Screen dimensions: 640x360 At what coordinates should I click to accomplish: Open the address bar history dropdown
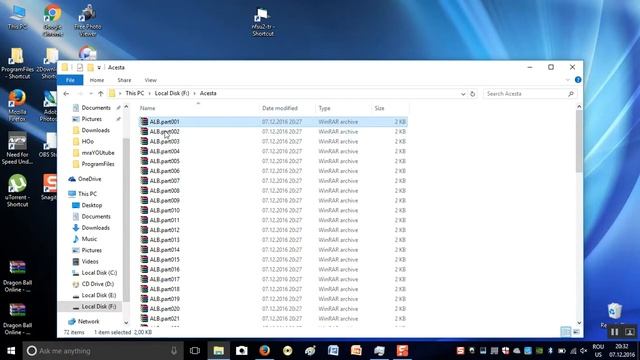point(463,94)
